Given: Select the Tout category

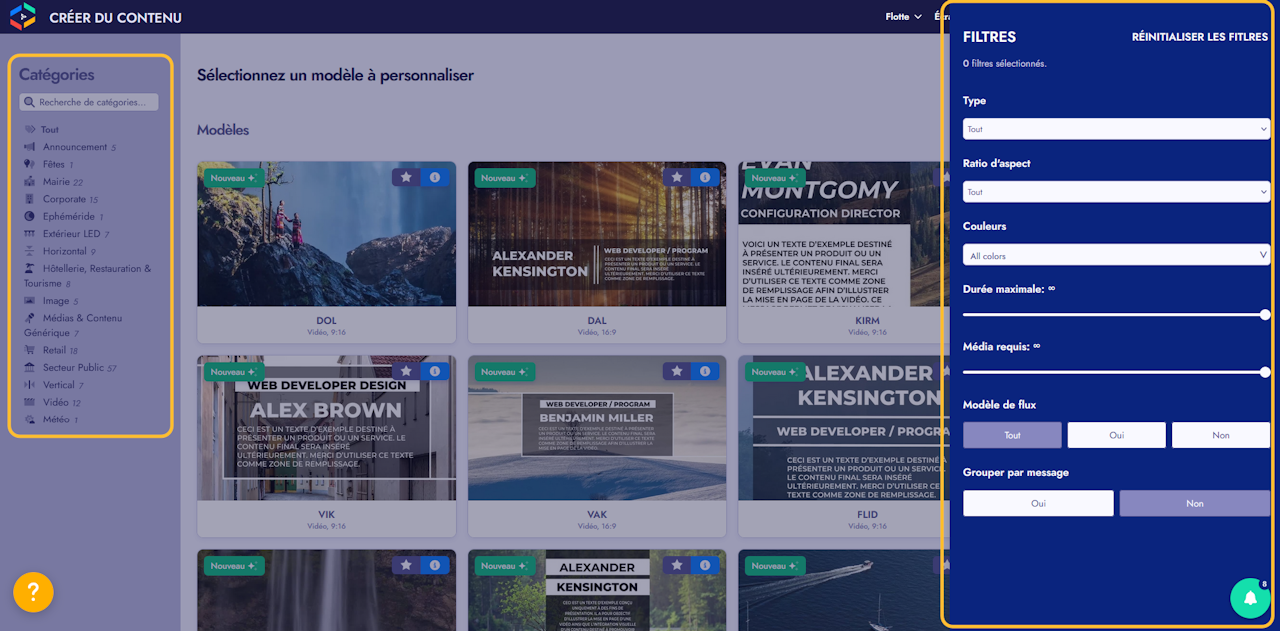Looking at the screenshot, I should (49, 130).
